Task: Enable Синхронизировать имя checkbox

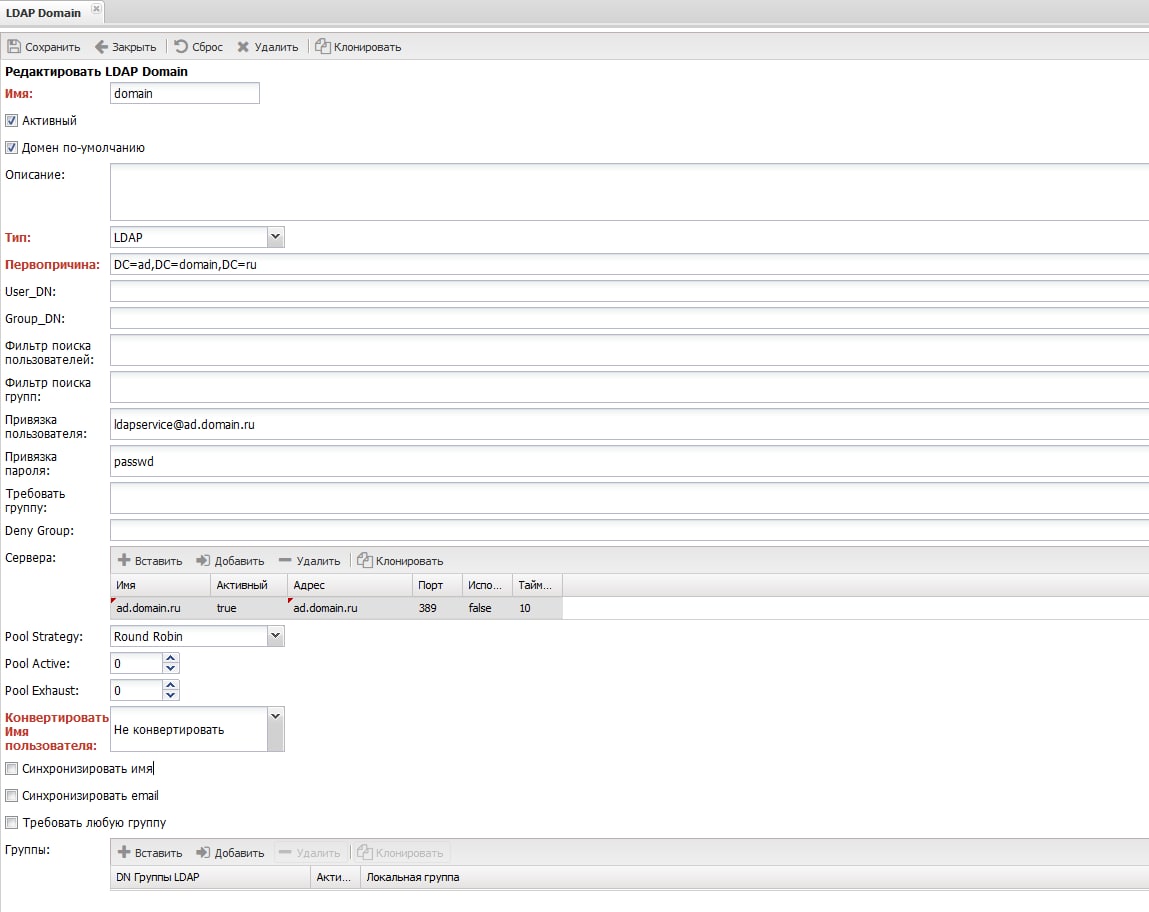Action: click(11, 768)
